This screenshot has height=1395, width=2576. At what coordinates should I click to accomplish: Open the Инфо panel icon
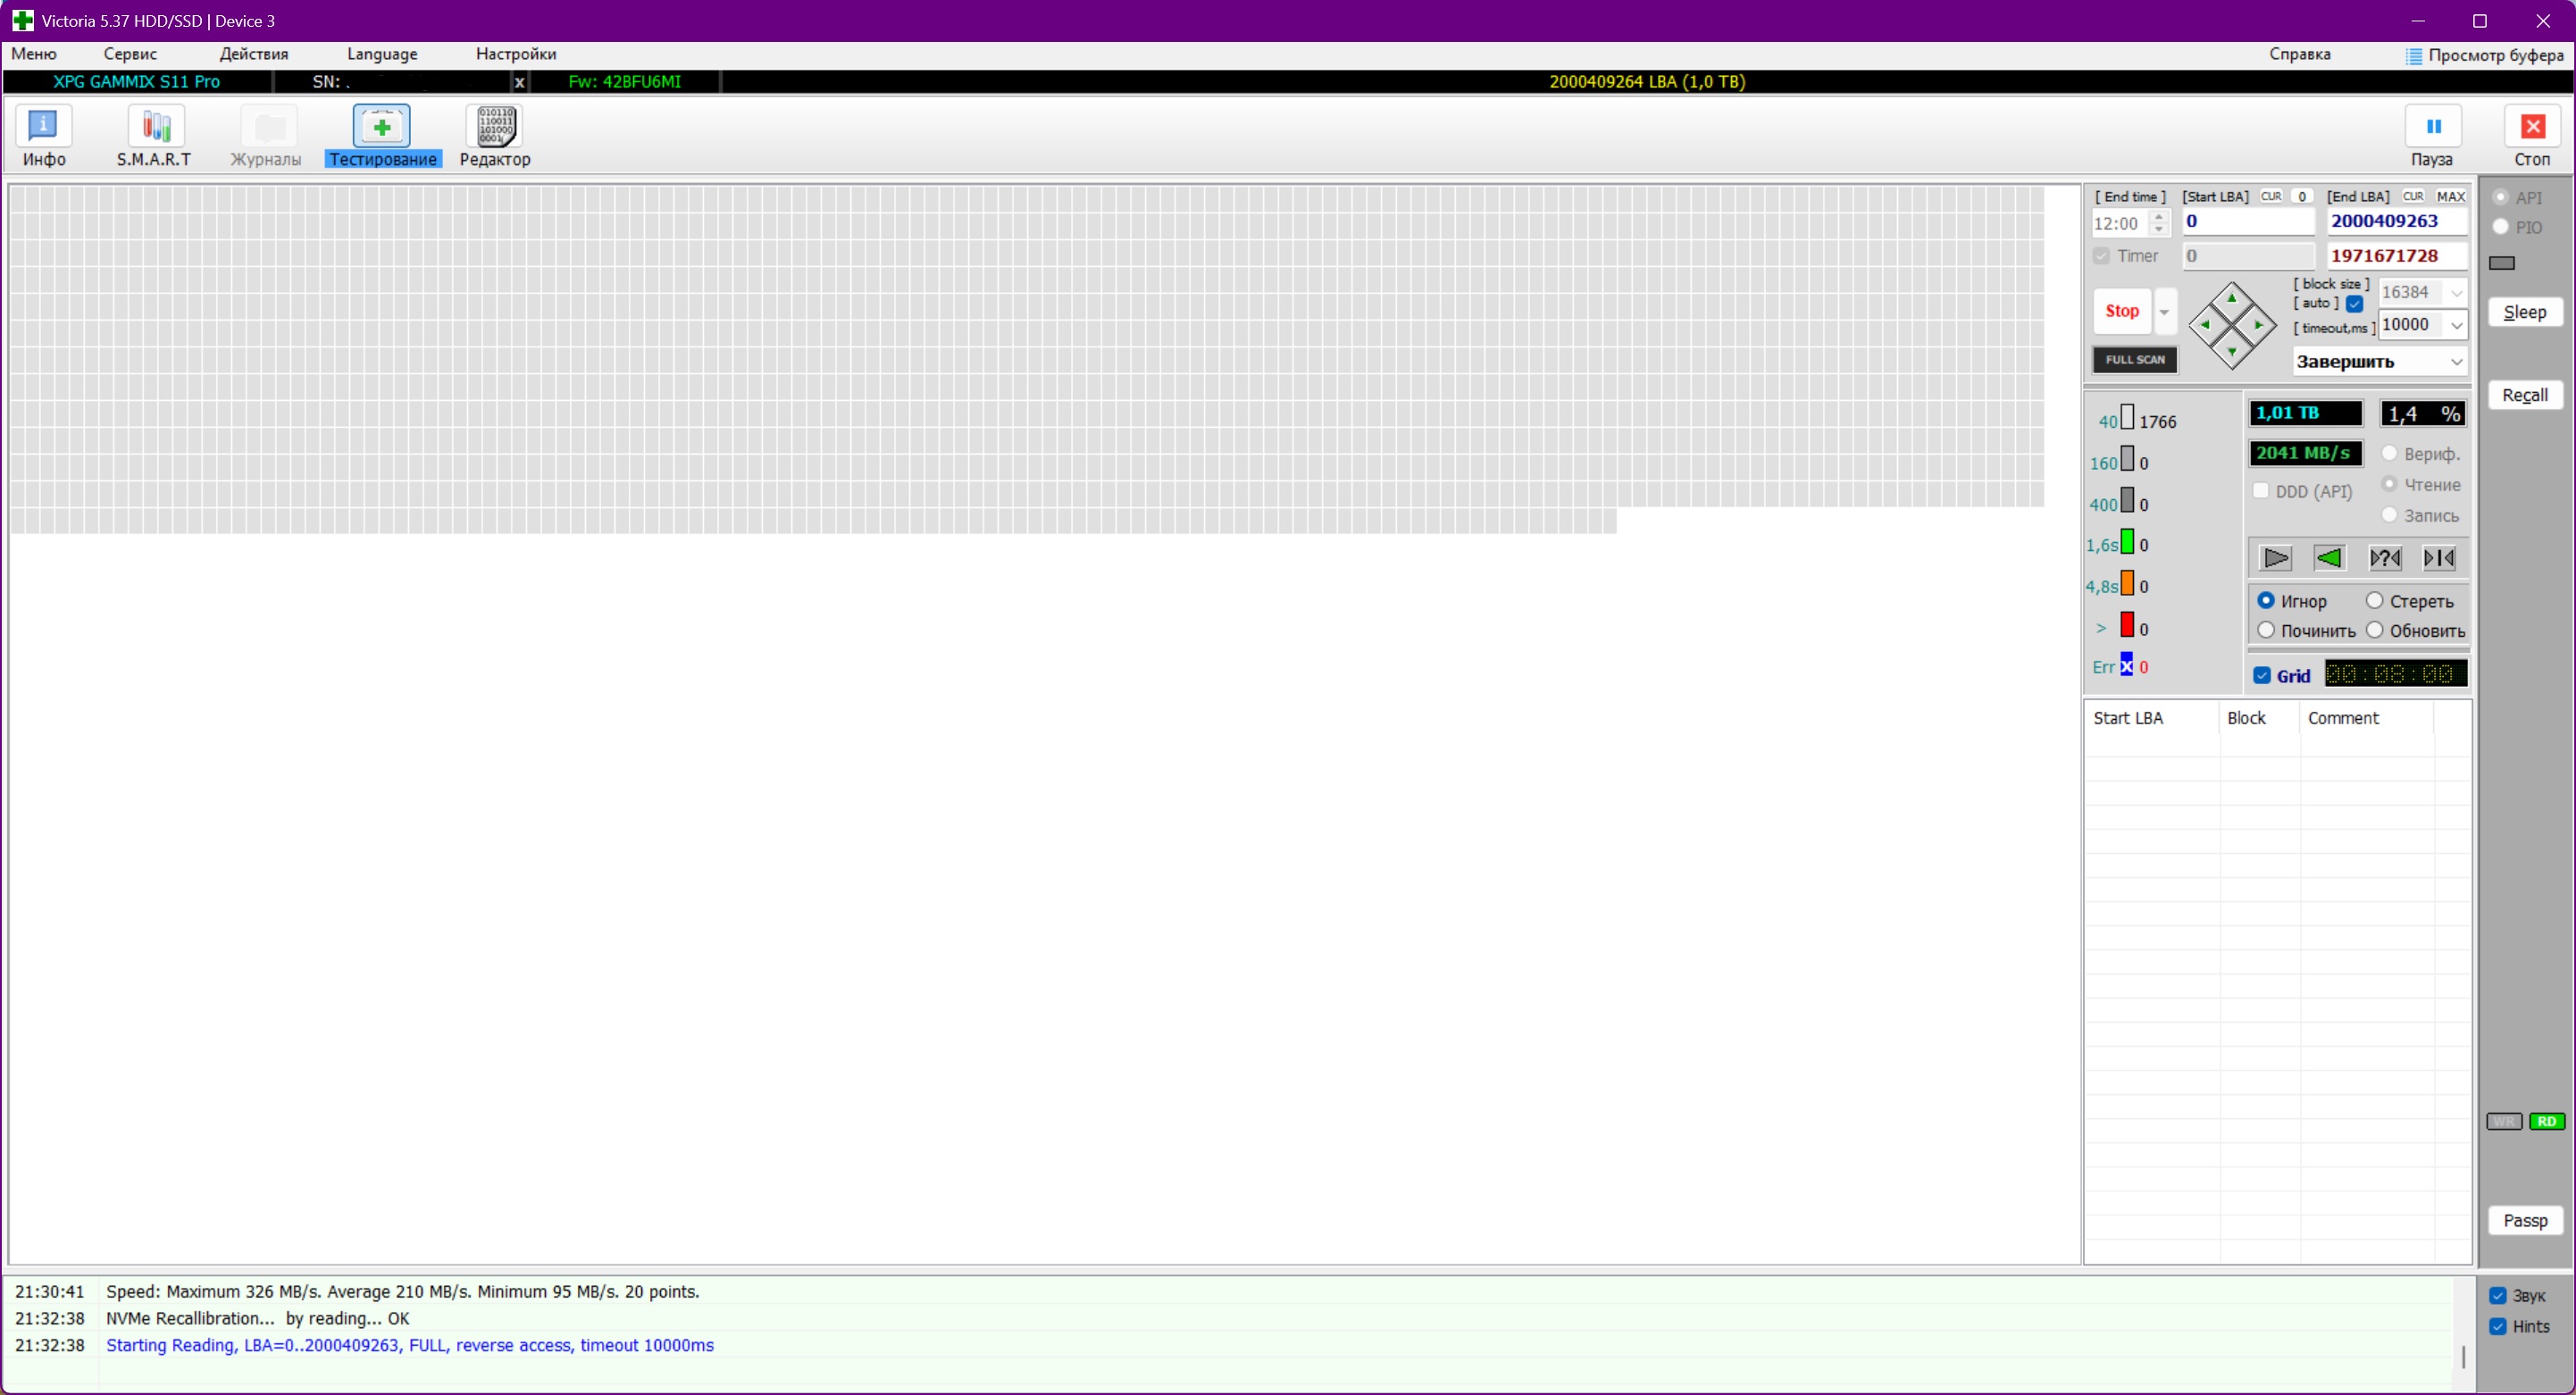44,127
